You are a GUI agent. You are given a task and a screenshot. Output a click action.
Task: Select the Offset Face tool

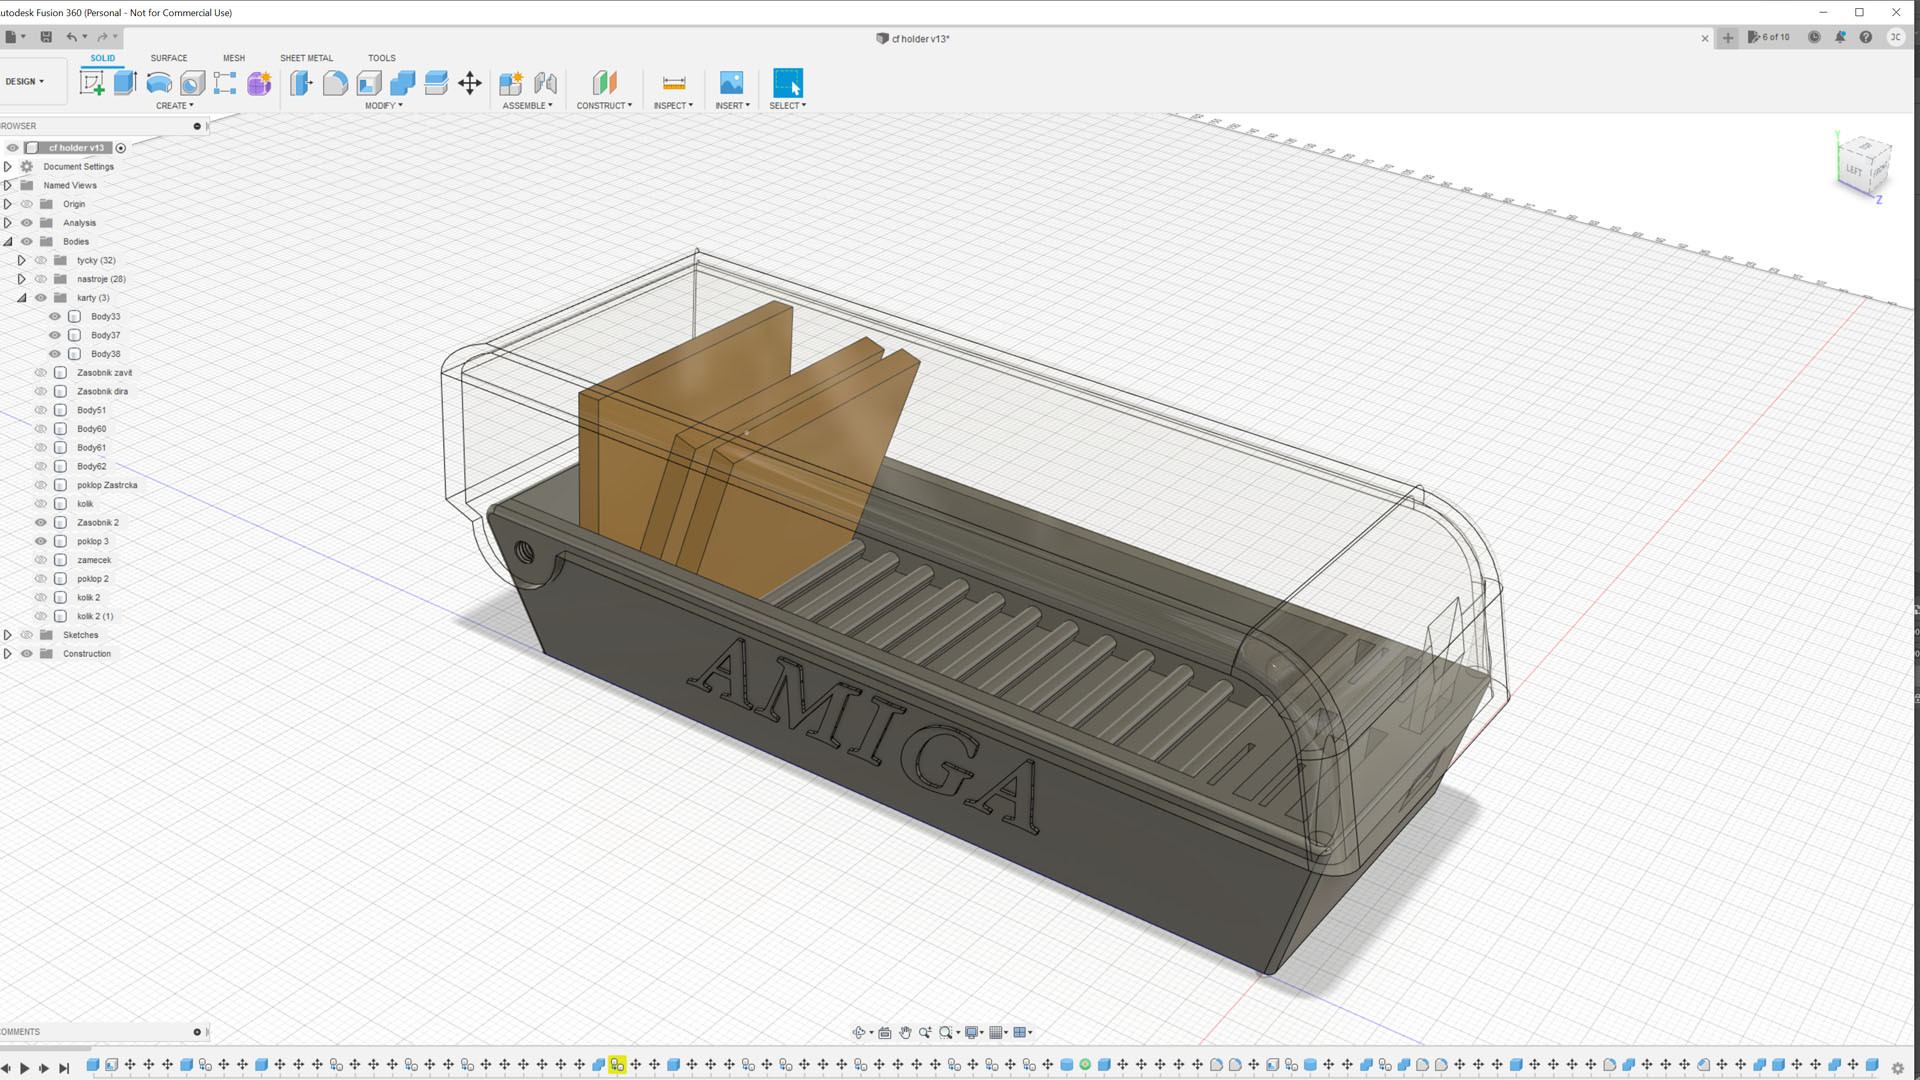436,83
